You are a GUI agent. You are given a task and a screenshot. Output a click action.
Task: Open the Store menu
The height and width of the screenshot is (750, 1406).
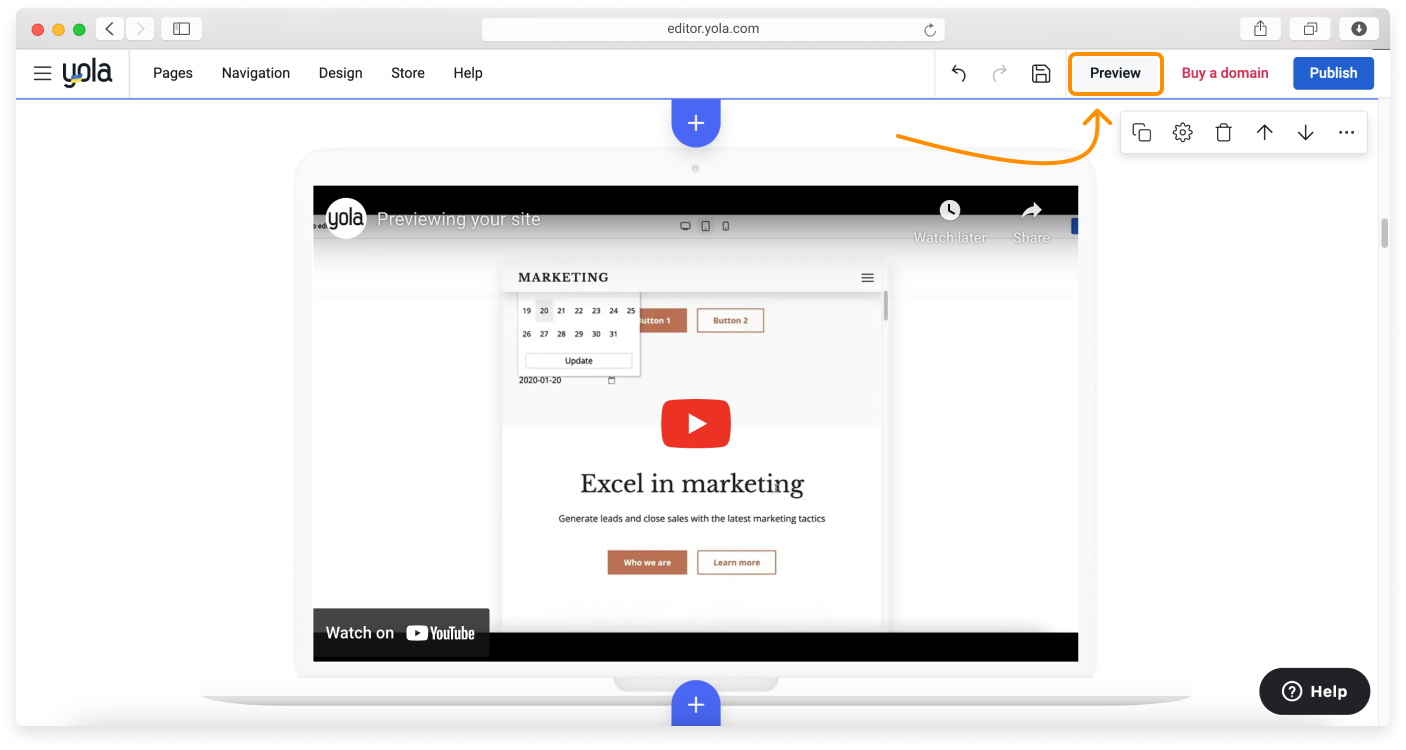point(407,72)
